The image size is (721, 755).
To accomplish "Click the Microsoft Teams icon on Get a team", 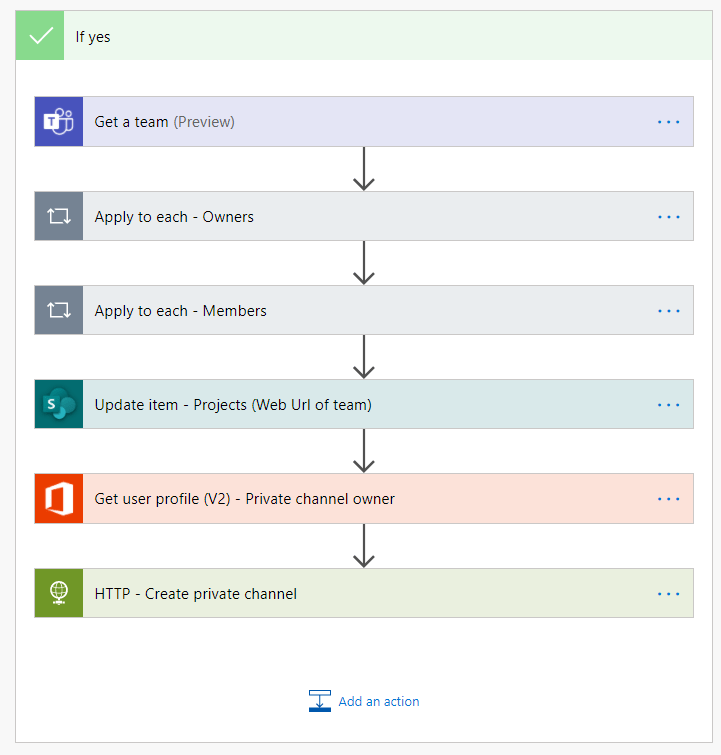I will coord(59,122).
